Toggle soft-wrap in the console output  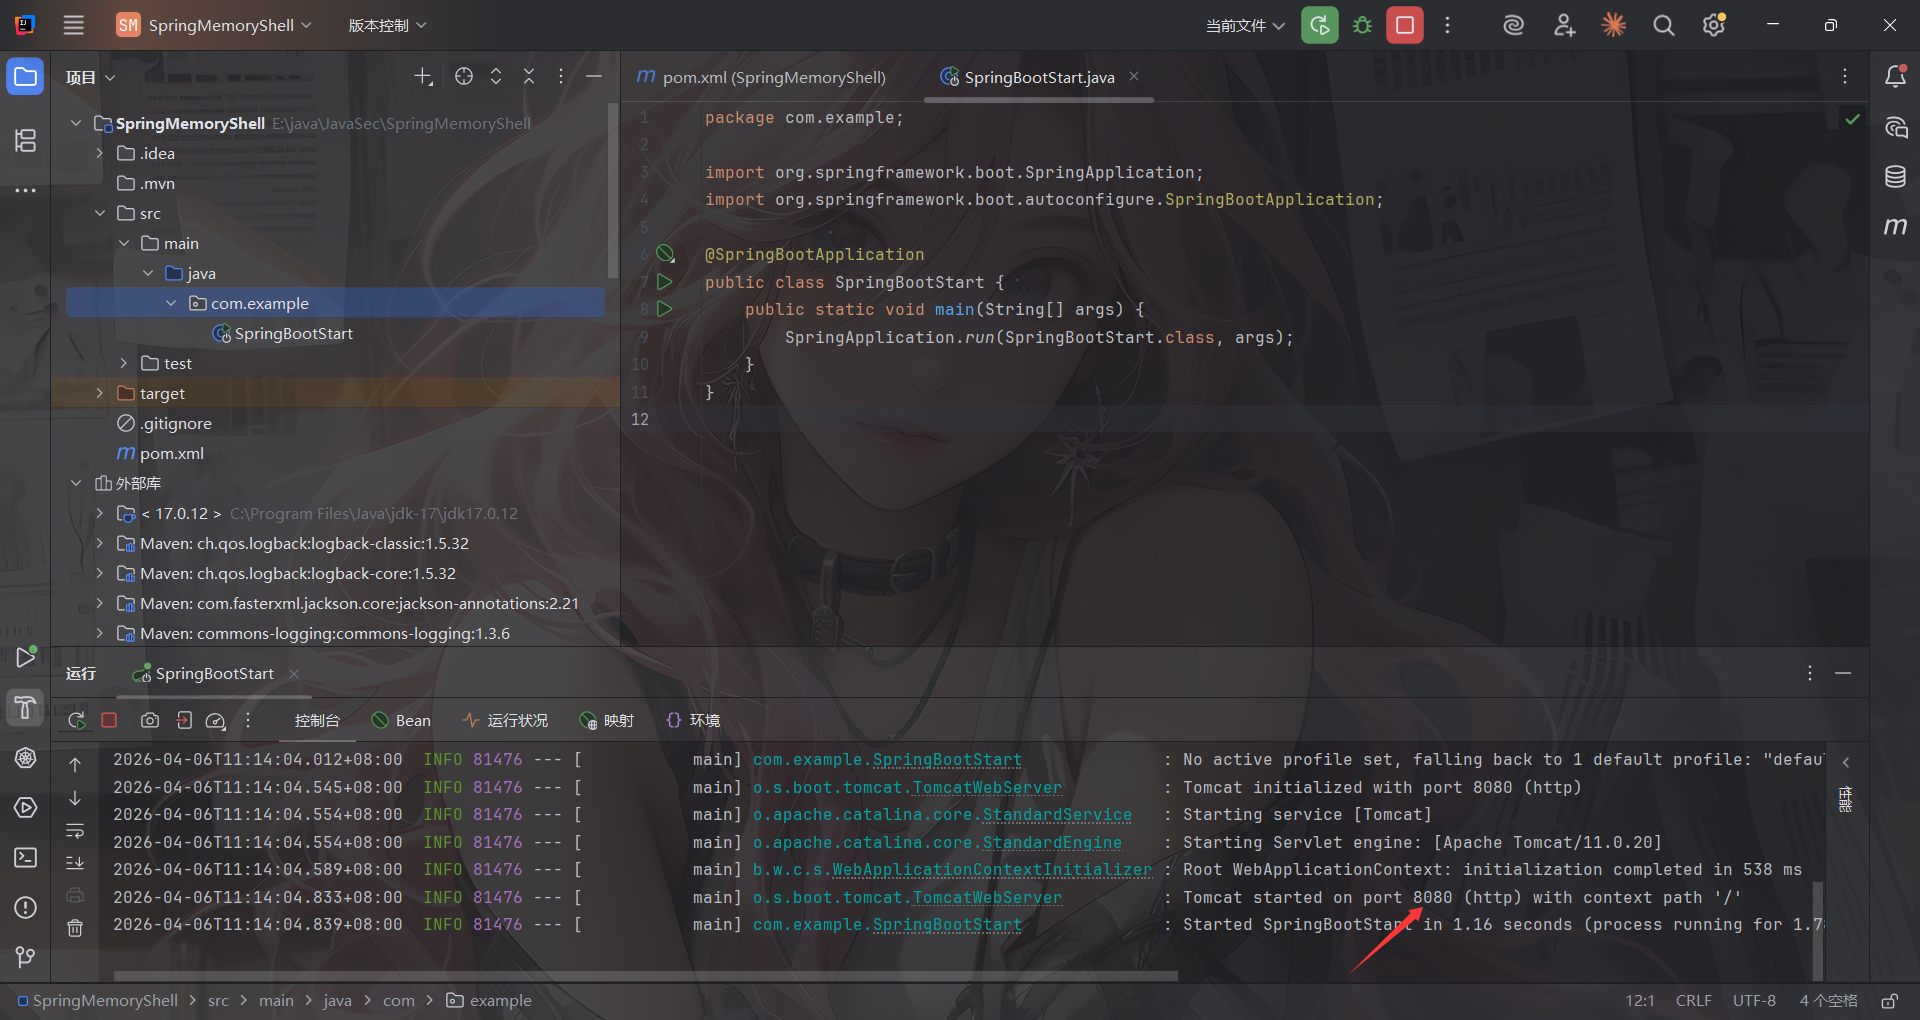[75, 831]
